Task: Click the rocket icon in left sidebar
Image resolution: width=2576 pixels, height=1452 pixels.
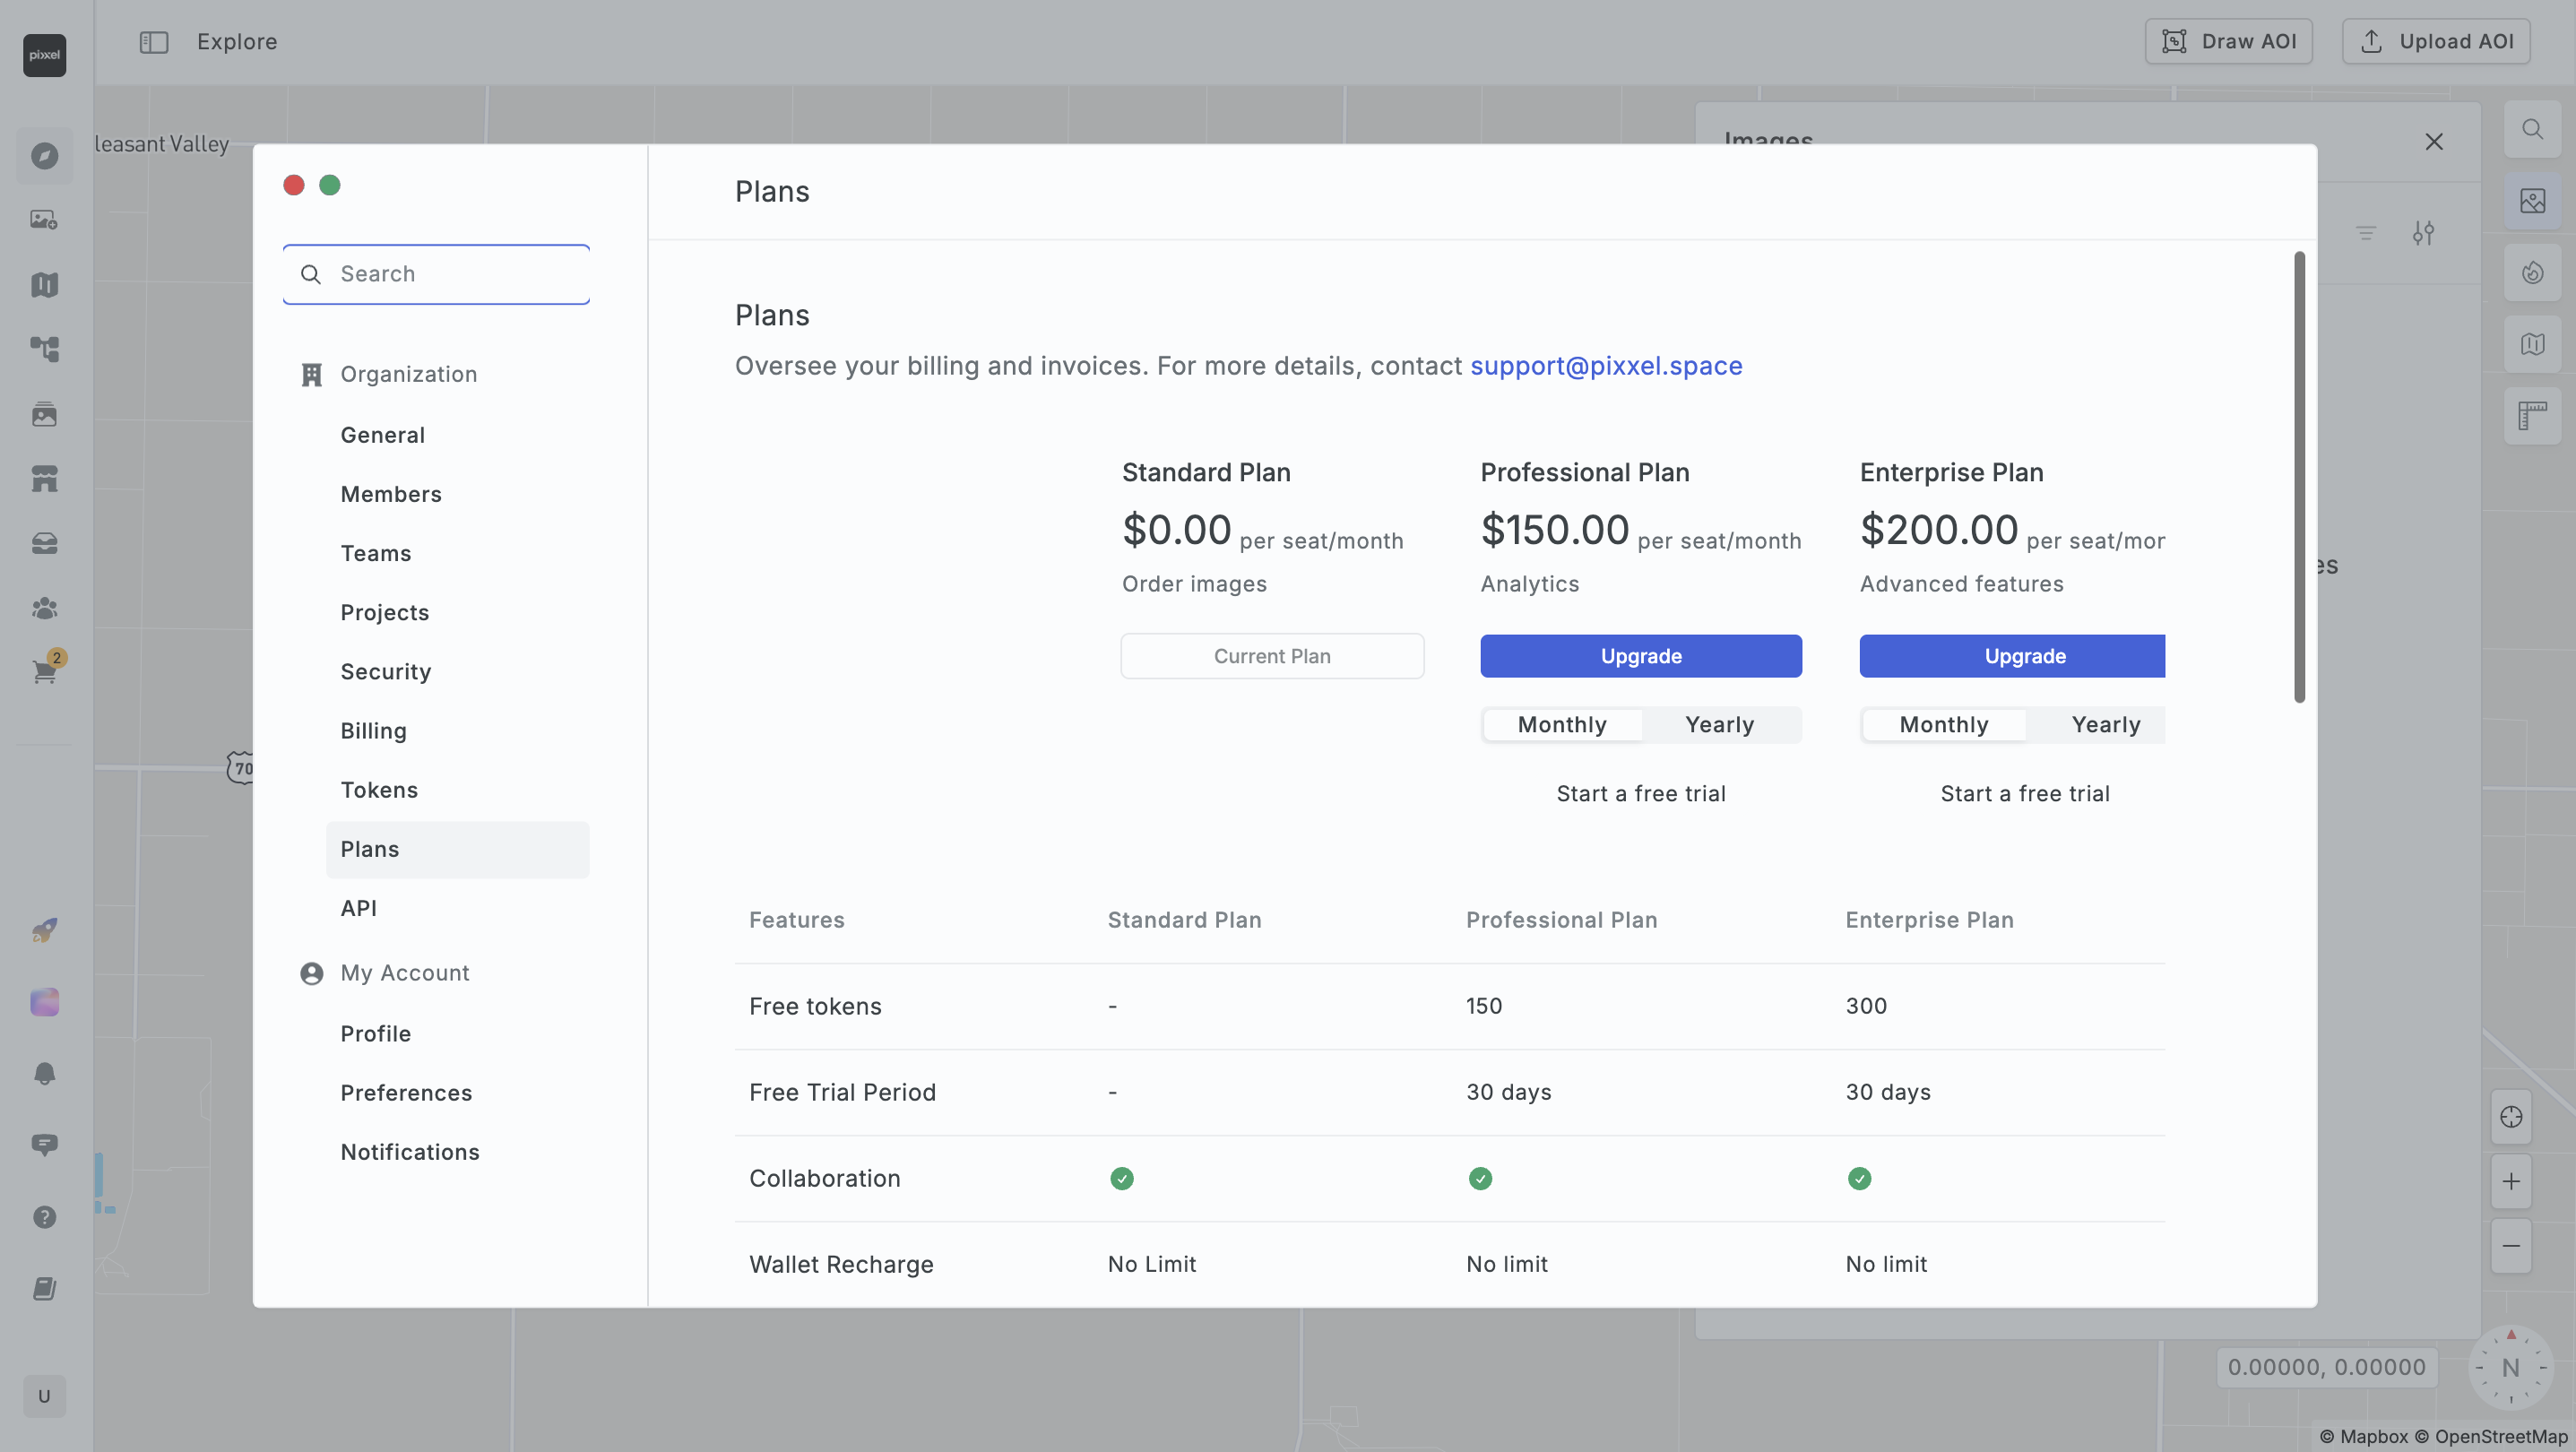Action: tap(44, 930)
